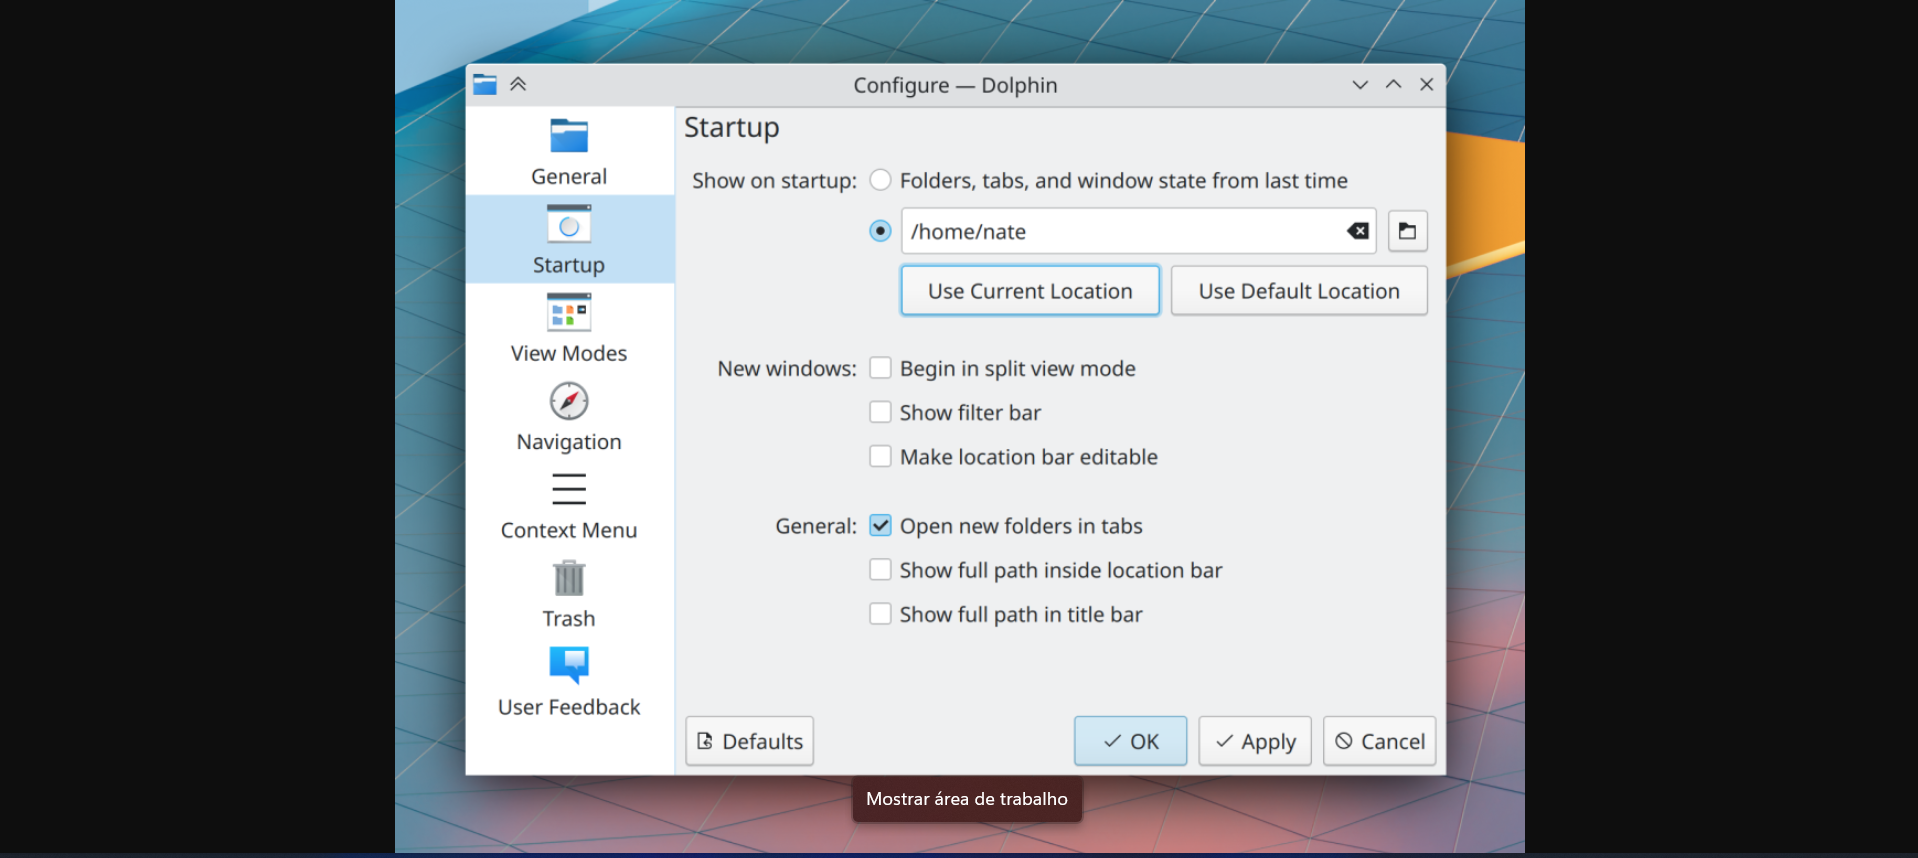Select the custom location radio button
The height and width of the screenshot is (858, 1918).
pyautogui.click(x=880, y=231)
